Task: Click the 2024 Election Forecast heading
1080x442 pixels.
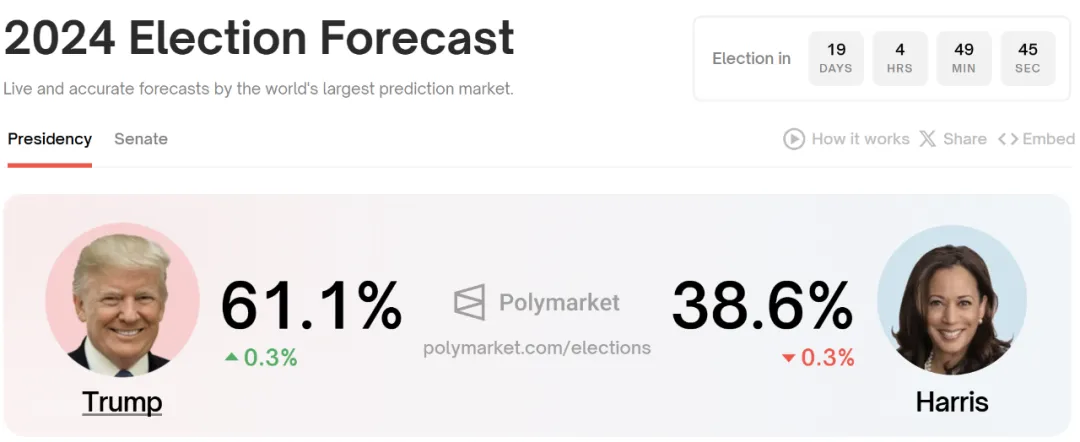Action: [x=259, y=38]
